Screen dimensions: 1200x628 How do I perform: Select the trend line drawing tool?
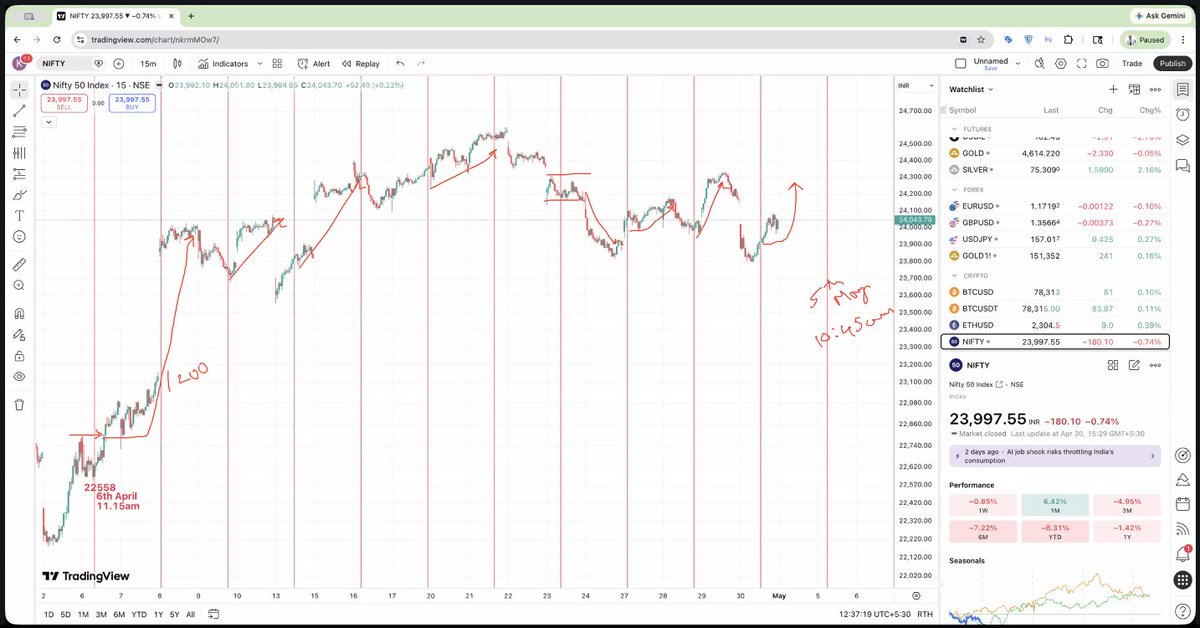point(20,111)
